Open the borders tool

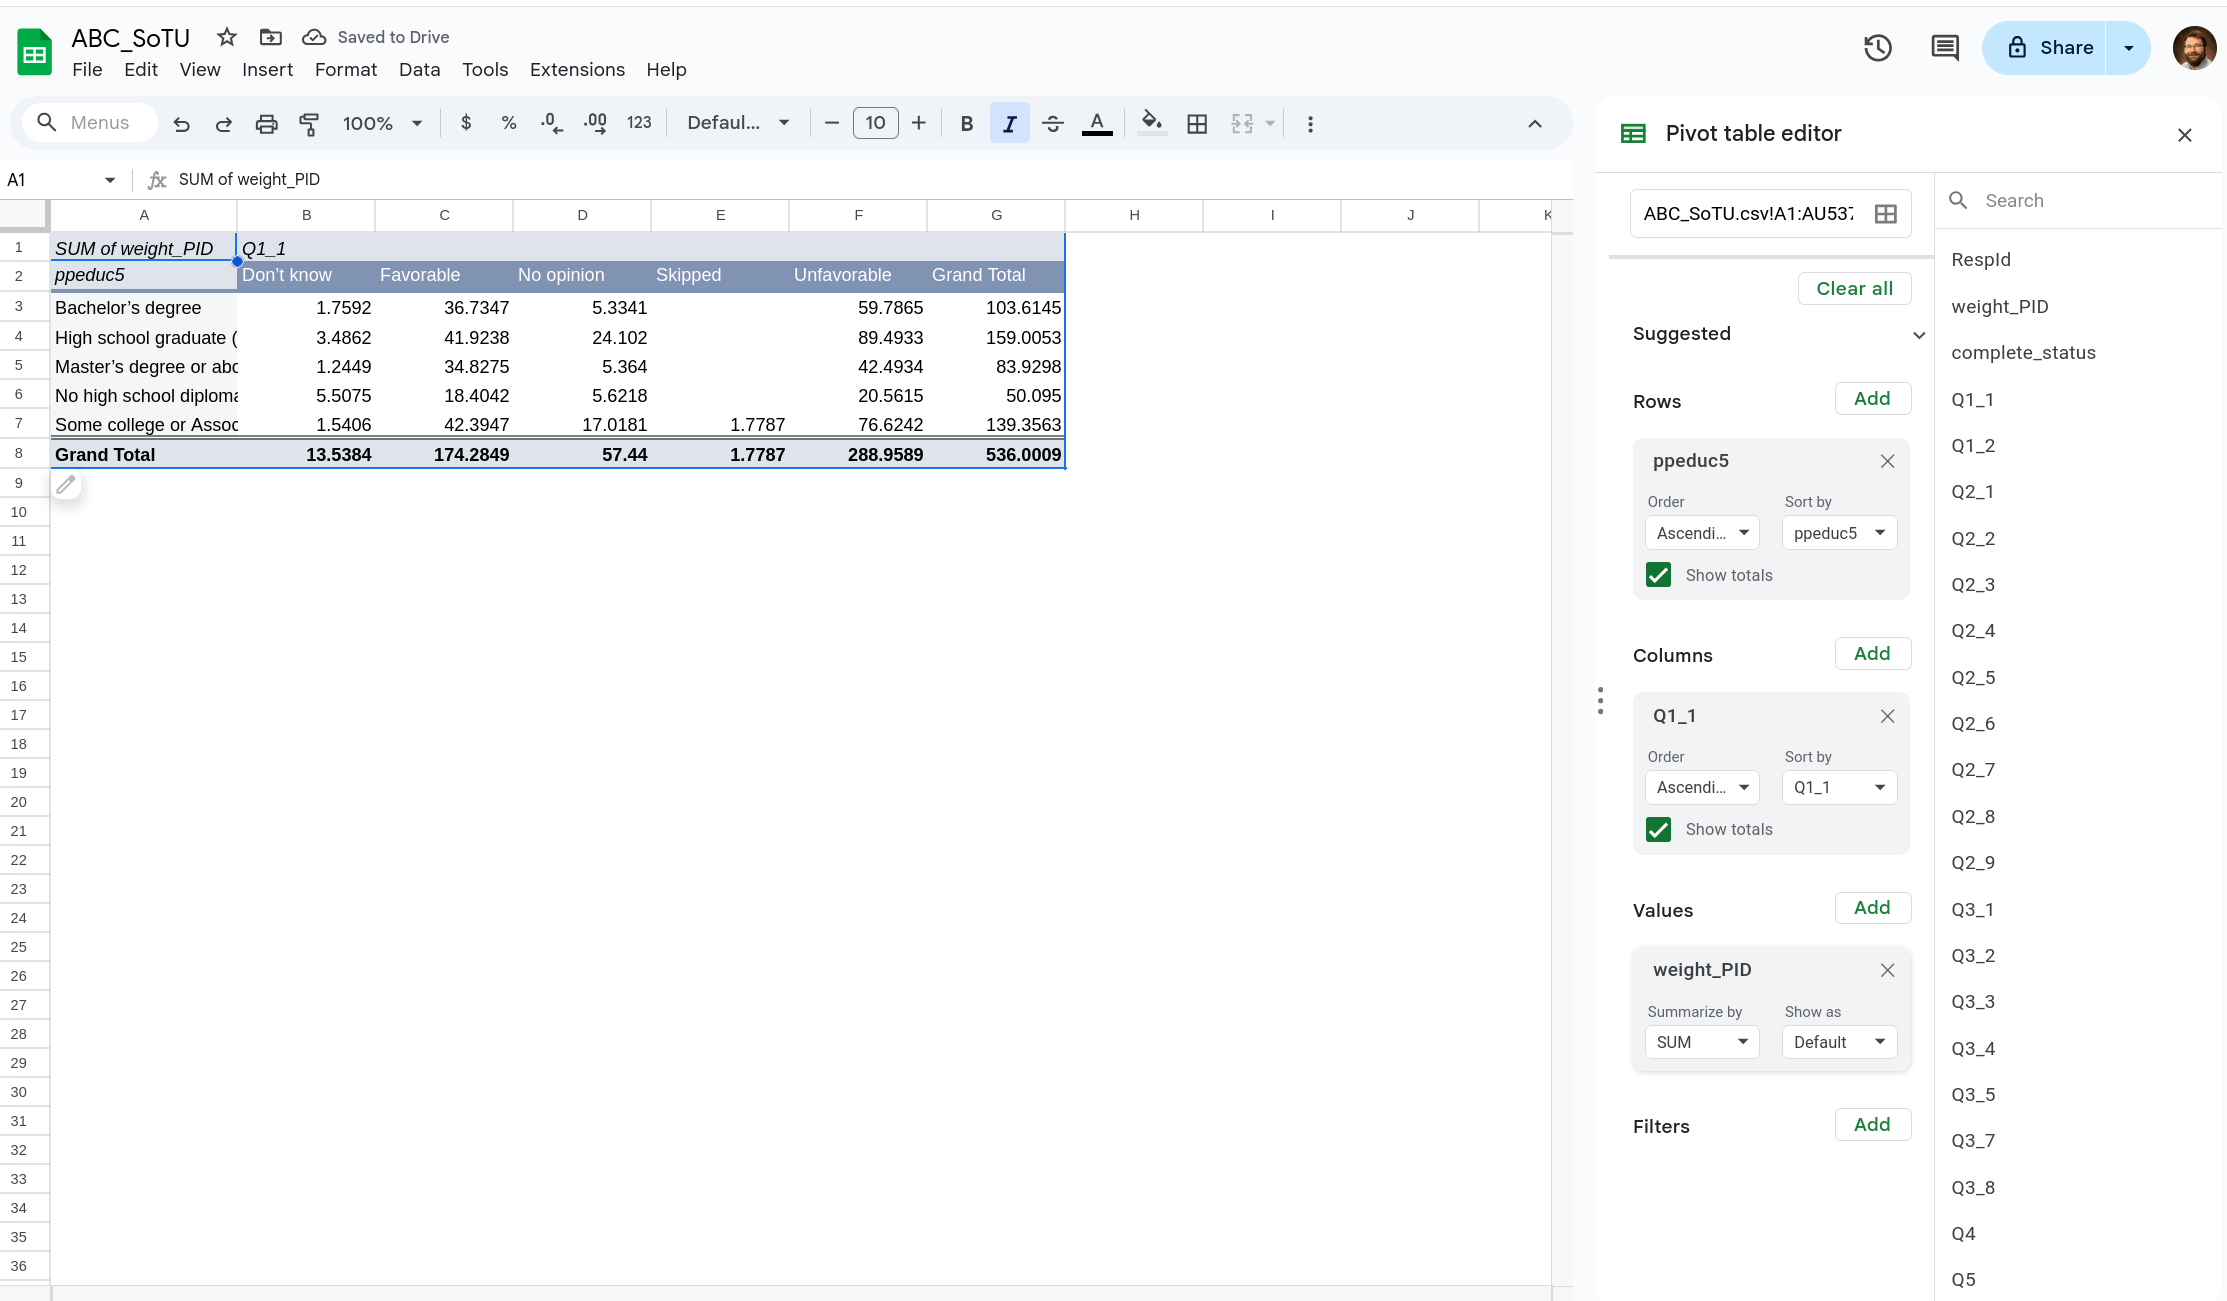(x=1197, y=123)
